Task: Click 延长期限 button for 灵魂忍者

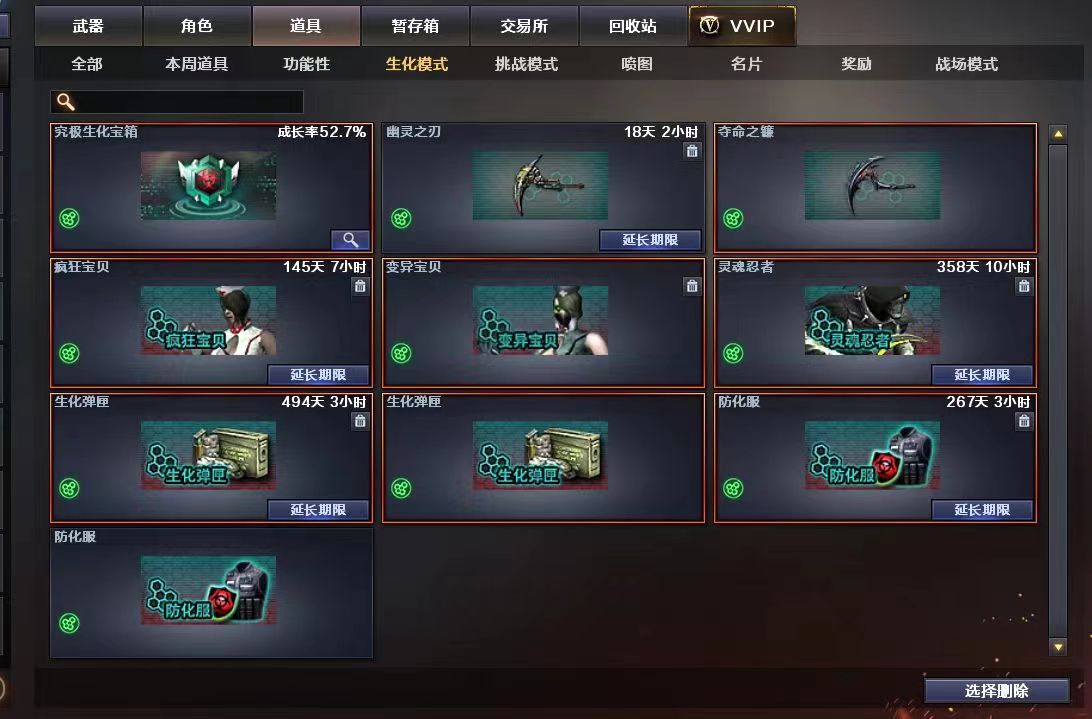Action: coord(982,375)
